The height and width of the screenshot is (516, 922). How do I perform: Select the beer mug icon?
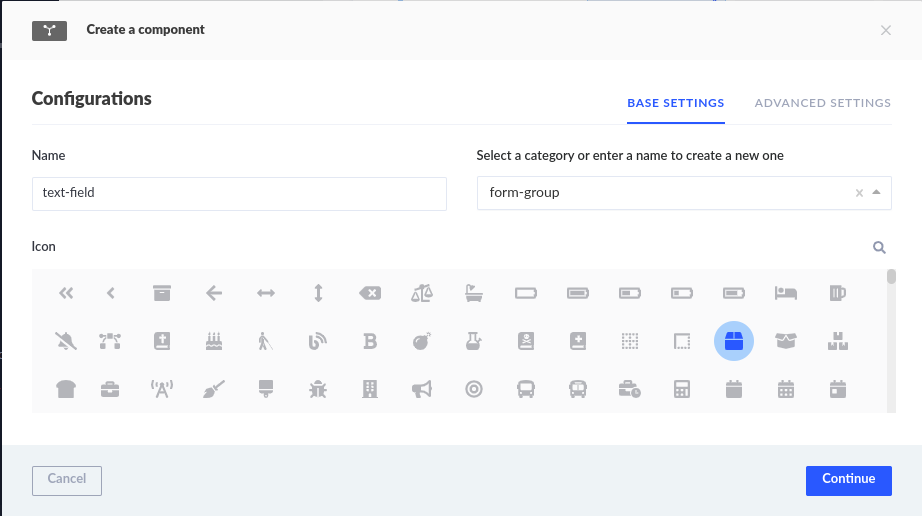838,293
